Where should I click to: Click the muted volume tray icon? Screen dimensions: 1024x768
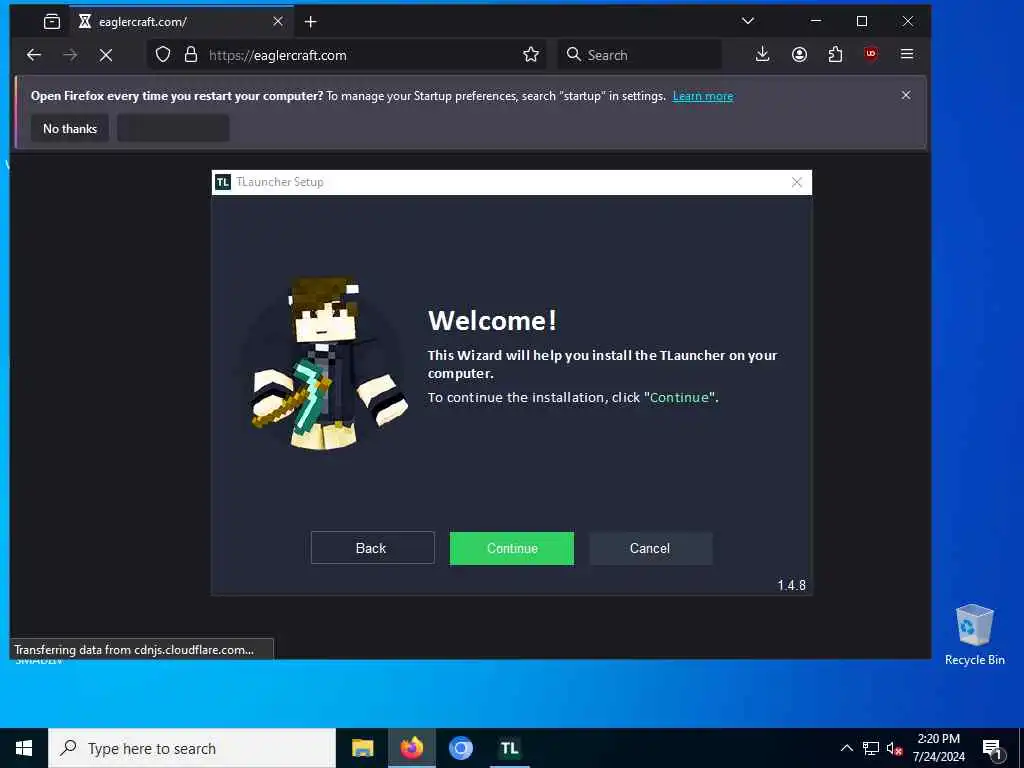(894, 748)
